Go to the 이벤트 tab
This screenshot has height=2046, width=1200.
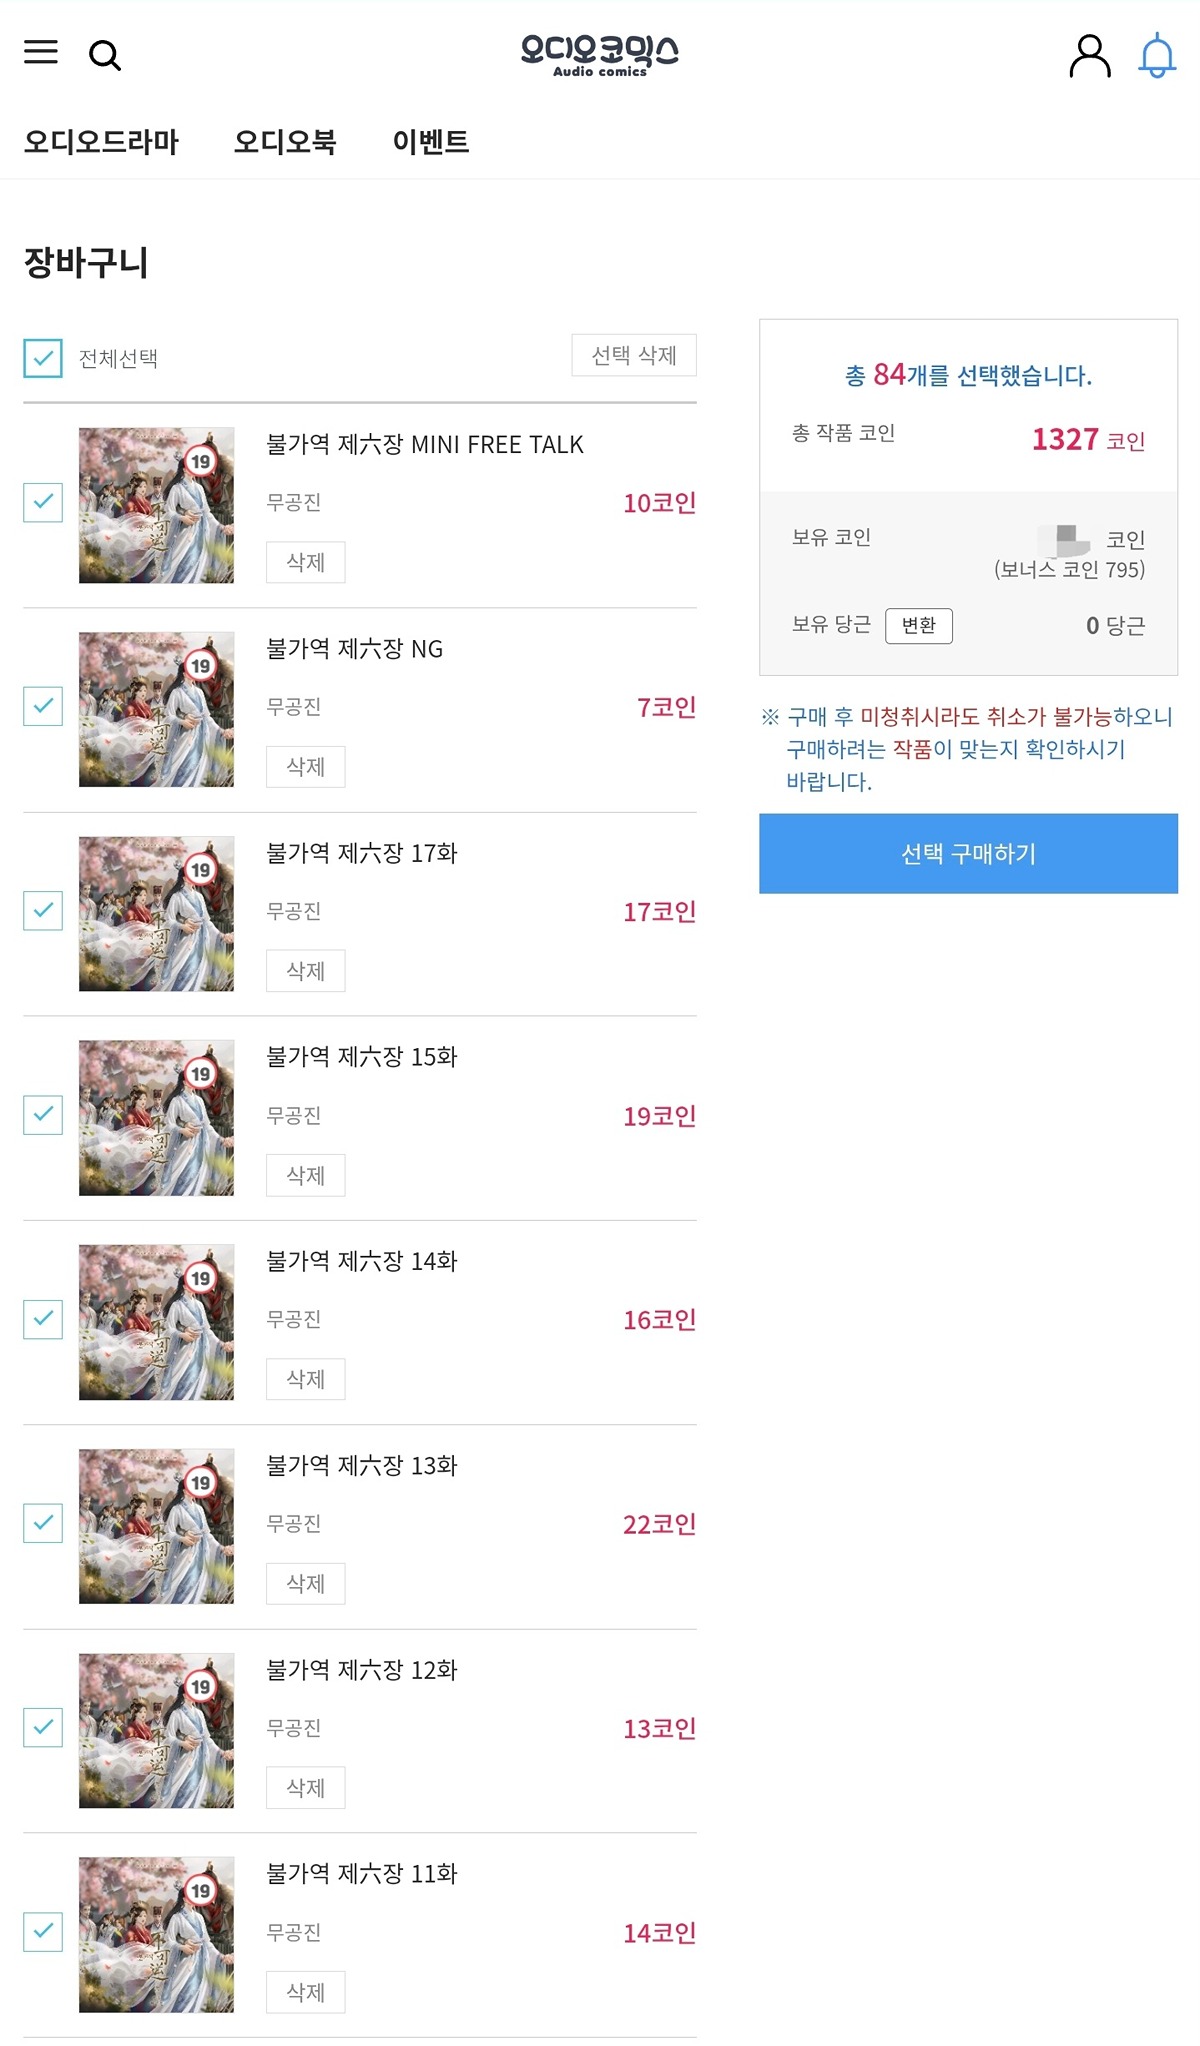pos(431,142)
